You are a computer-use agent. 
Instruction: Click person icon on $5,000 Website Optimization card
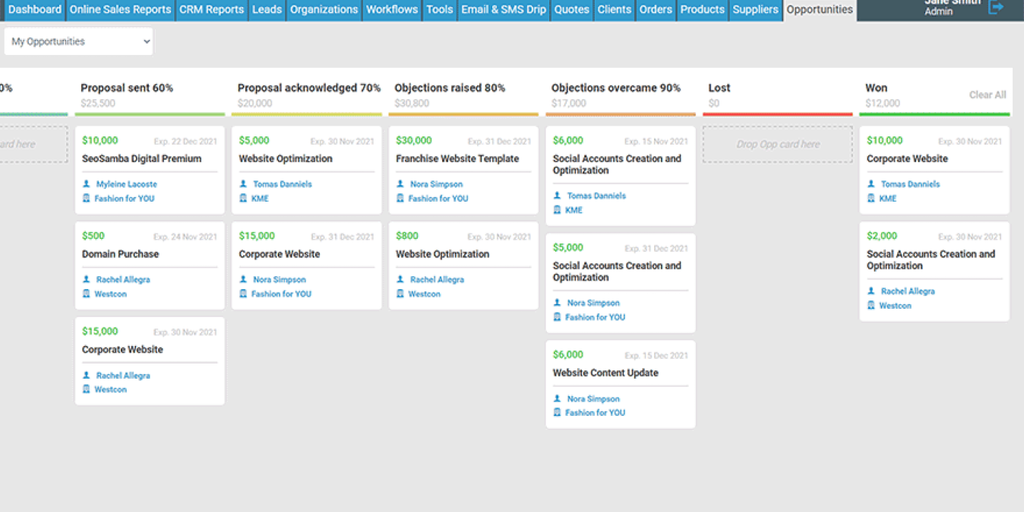[x=244, y=184]
